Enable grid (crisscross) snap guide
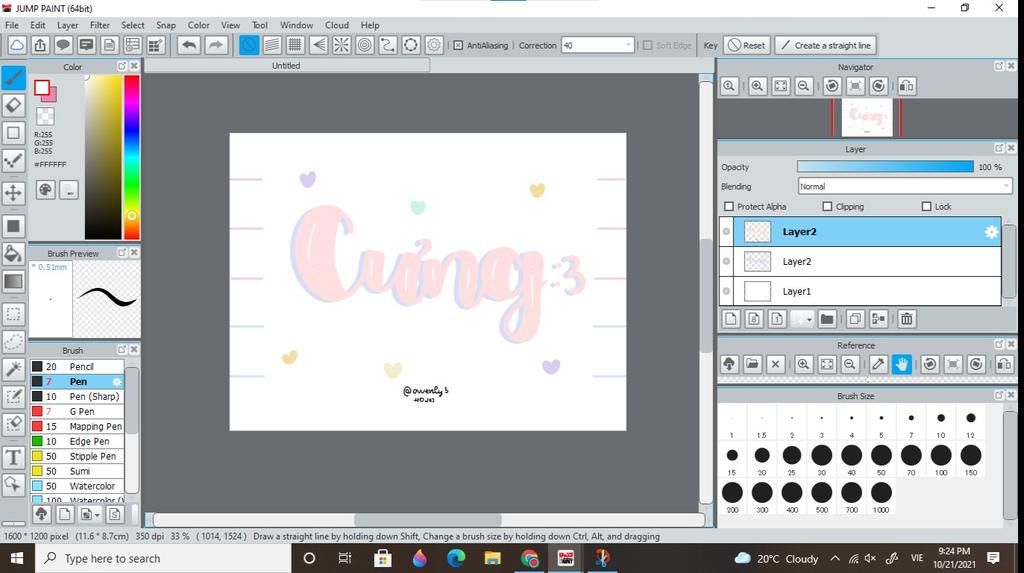The image size is (1024, 573). pos(295,45)
